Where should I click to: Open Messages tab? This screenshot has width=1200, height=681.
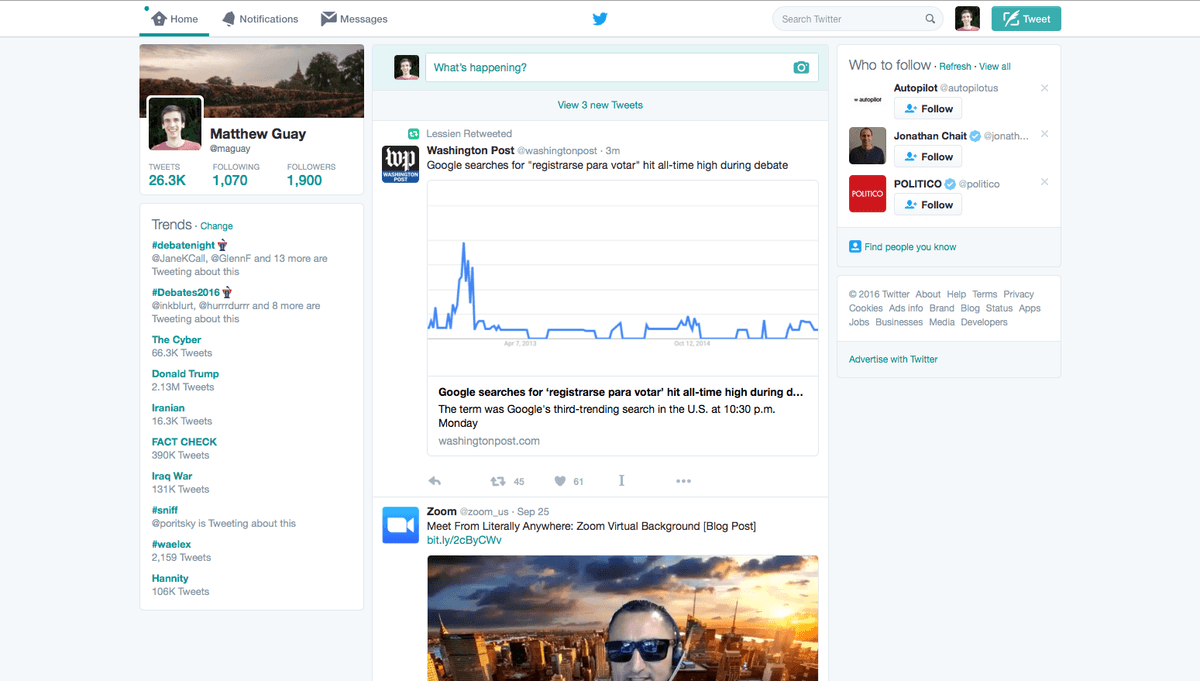pyautogui.click(x=354, y=19)
